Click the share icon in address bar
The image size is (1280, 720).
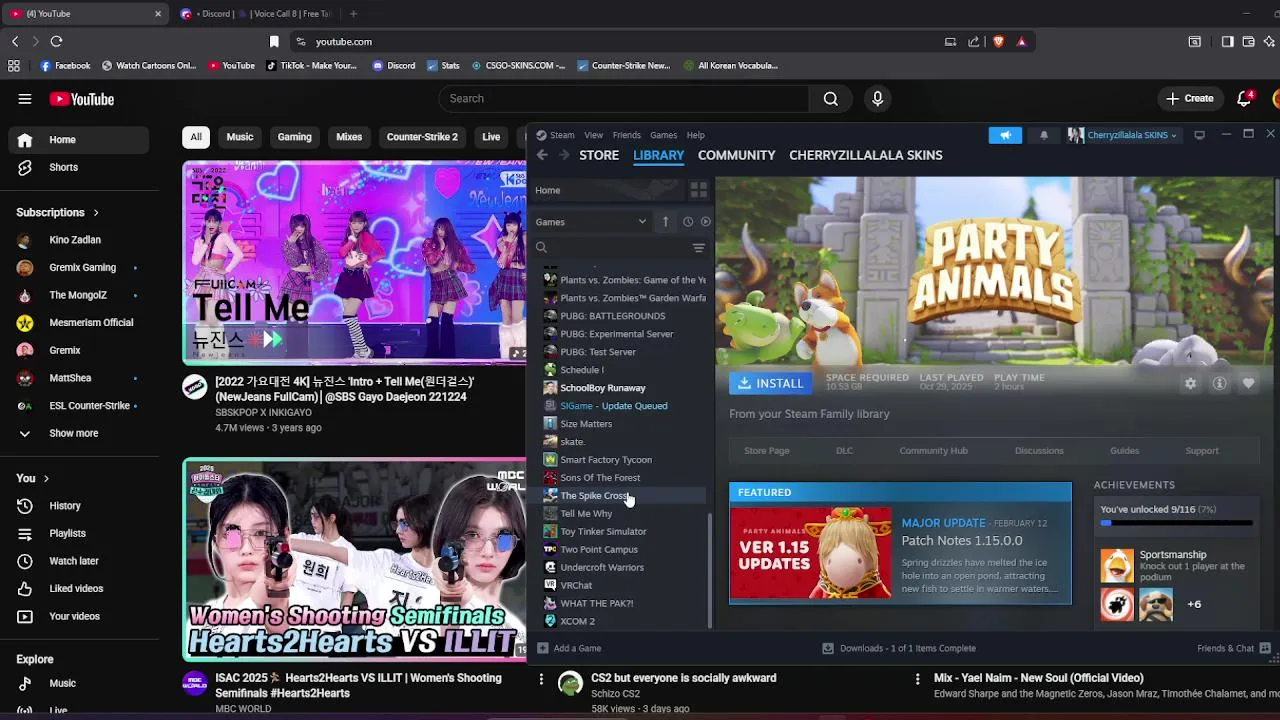click(x=973, y=42)
